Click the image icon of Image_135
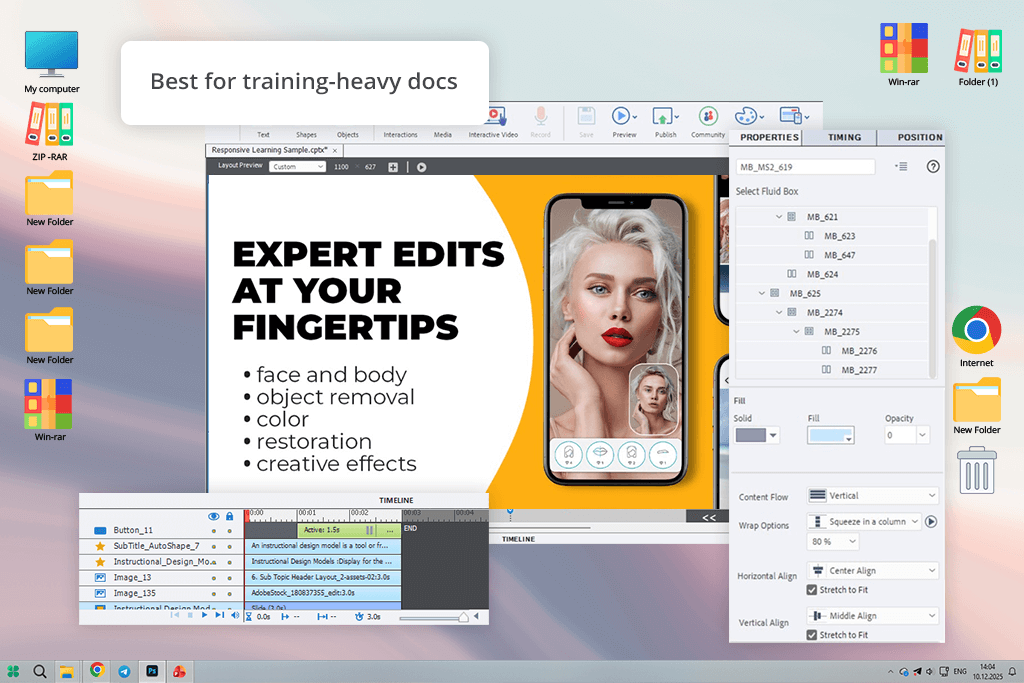Viewport: 1024px width, 683px height. pyautogui.click(x=100, y=593)
